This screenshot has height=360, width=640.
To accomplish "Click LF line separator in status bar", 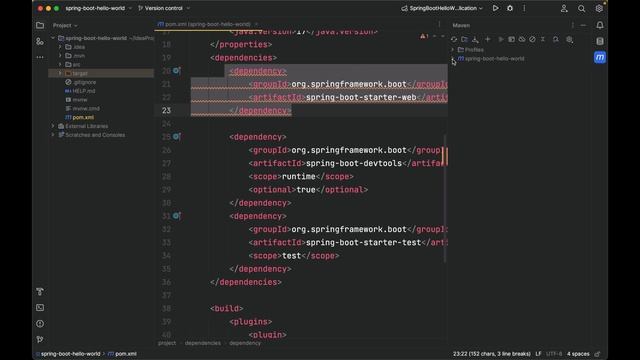I will (x=538, y=354).
